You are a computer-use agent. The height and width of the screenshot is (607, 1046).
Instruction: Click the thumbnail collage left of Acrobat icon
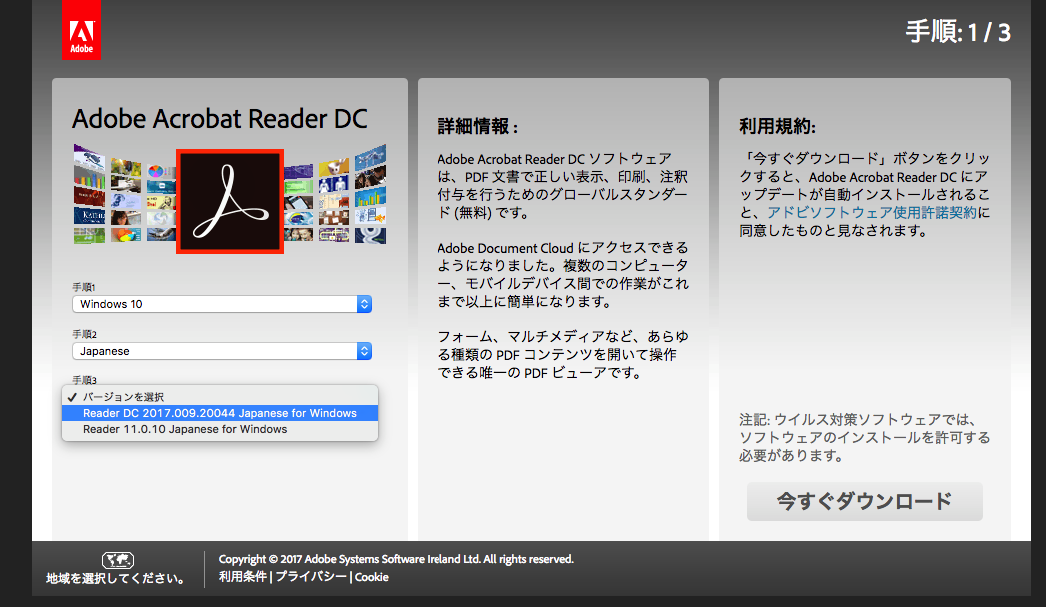click(x=123, y=195)
